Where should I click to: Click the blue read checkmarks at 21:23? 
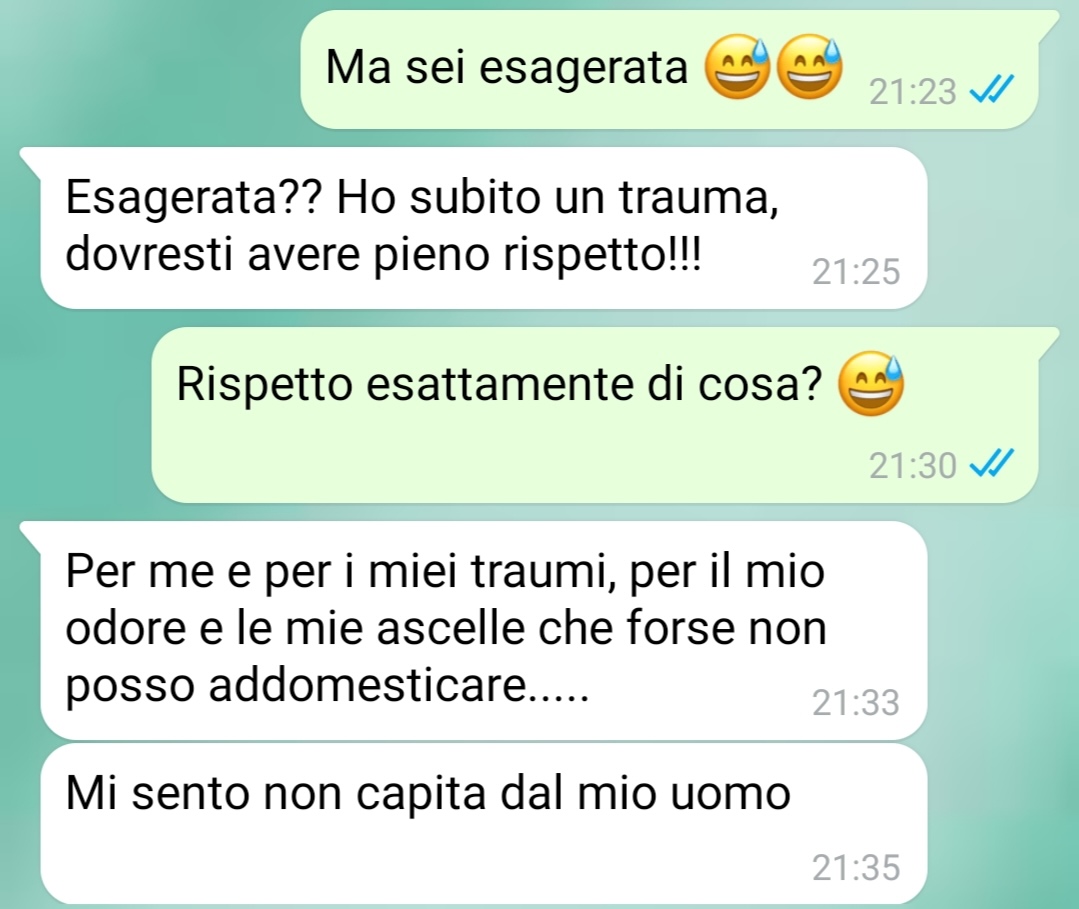click(x=992, y=89)
